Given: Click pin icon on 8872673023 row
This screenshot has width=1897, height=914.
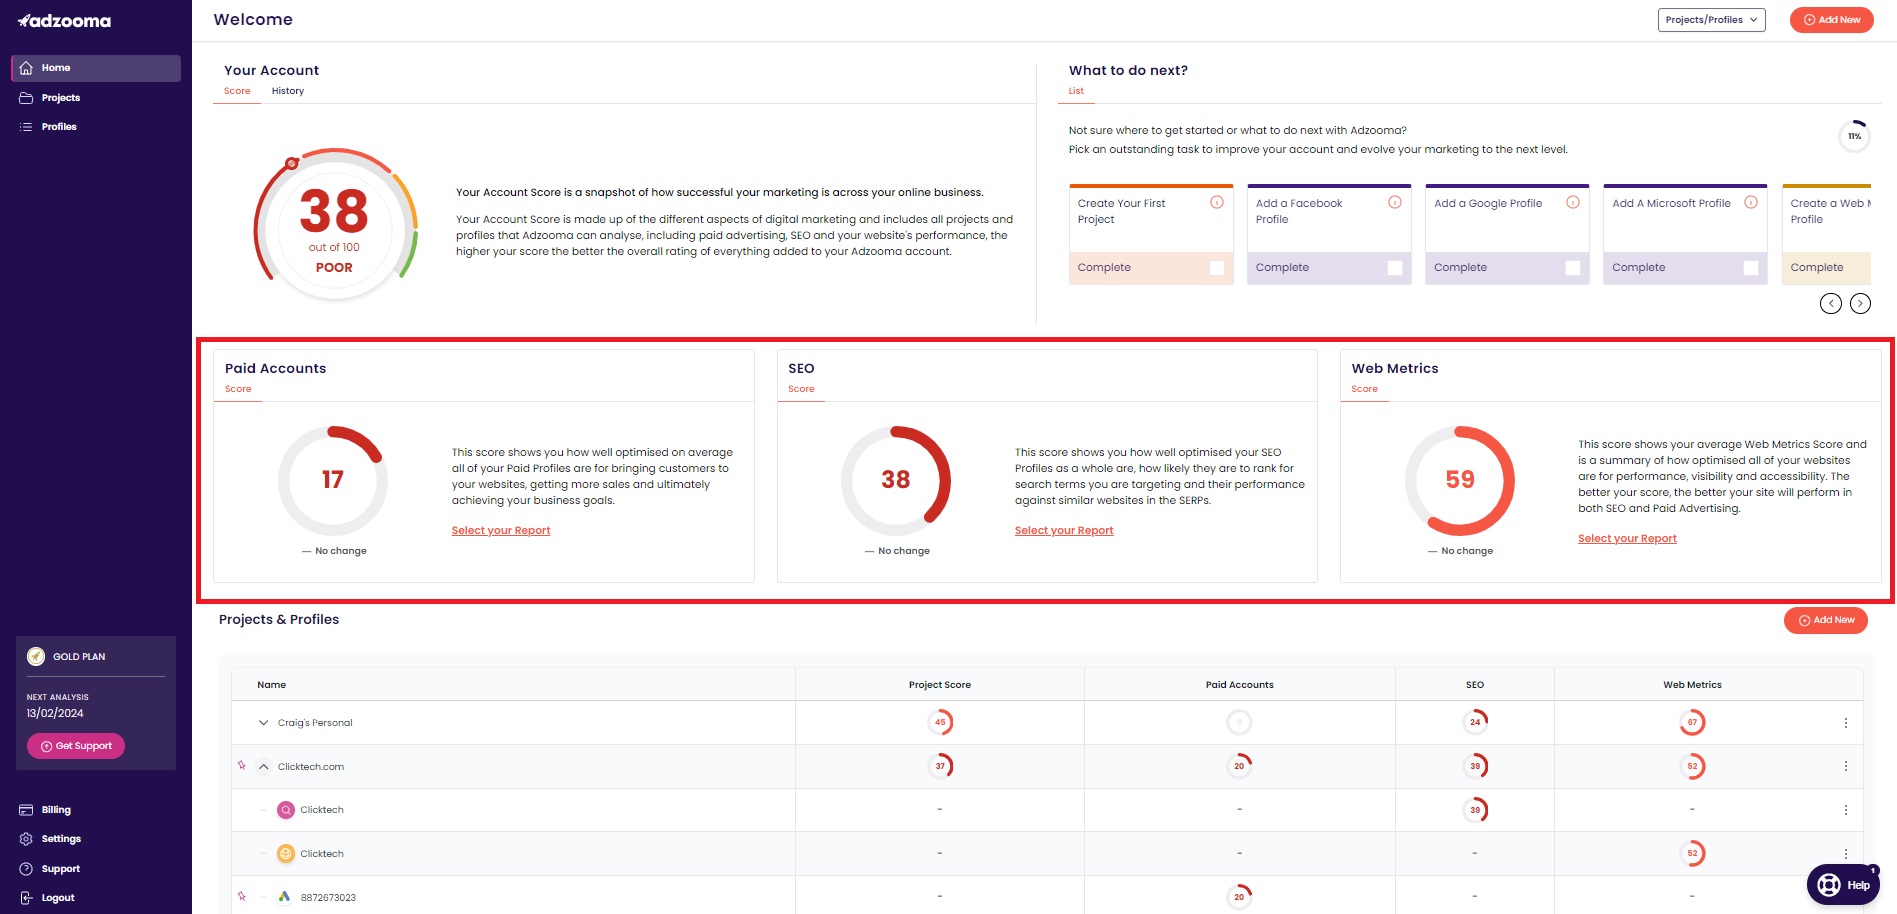Looking at the screenshot, I should 242,896.
